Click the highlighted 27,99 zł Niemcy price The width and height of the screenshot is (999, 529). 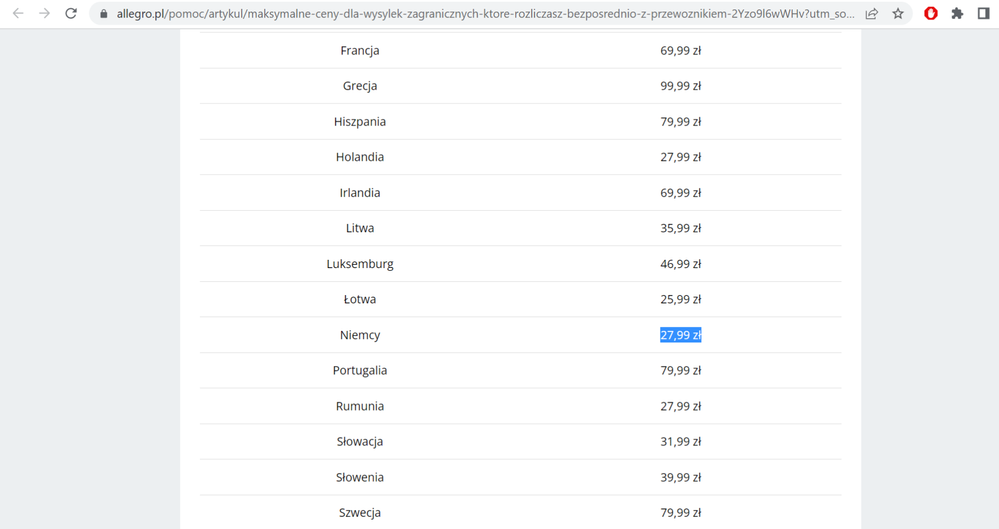point(680,335)
